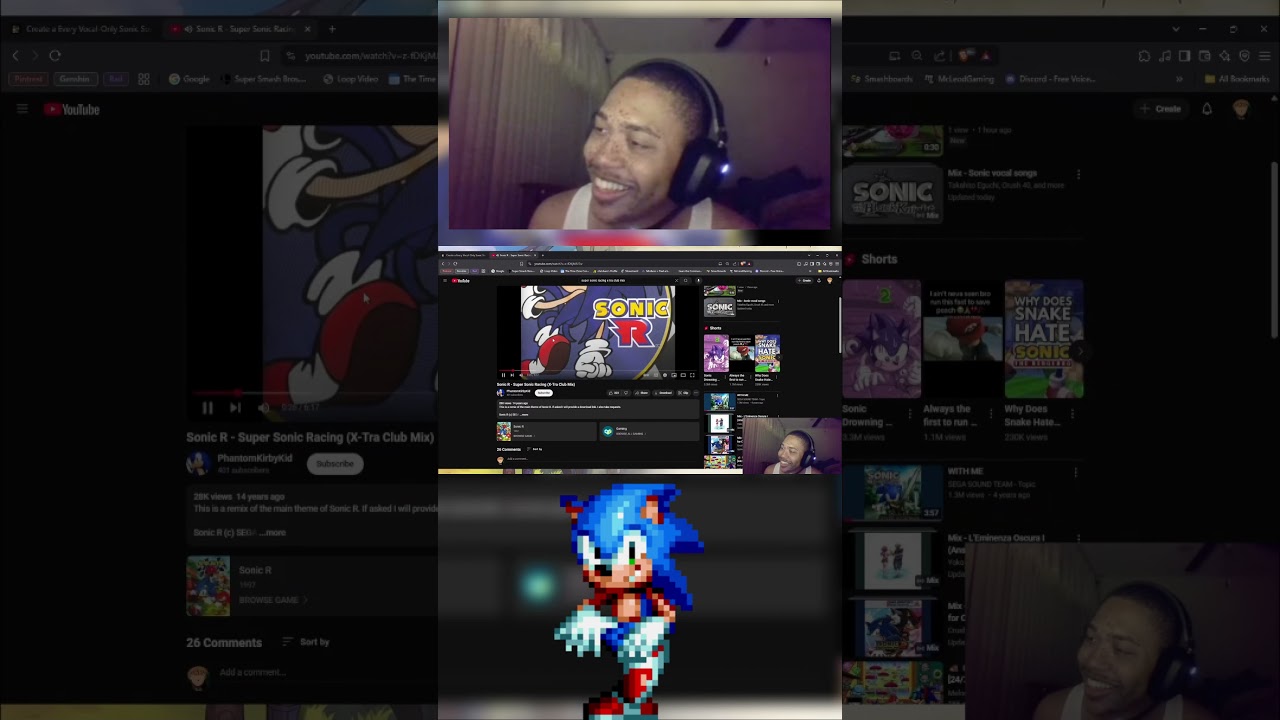
Task: Open the Sort by comments dropdown
Action: click(x=305, y=642)
